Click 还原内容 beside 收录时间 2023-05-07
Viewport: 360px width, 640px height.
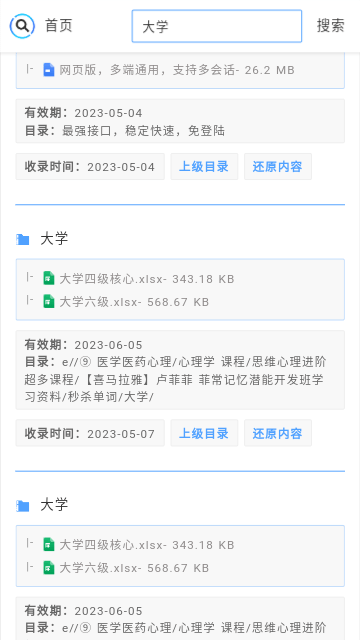point(278,433)
